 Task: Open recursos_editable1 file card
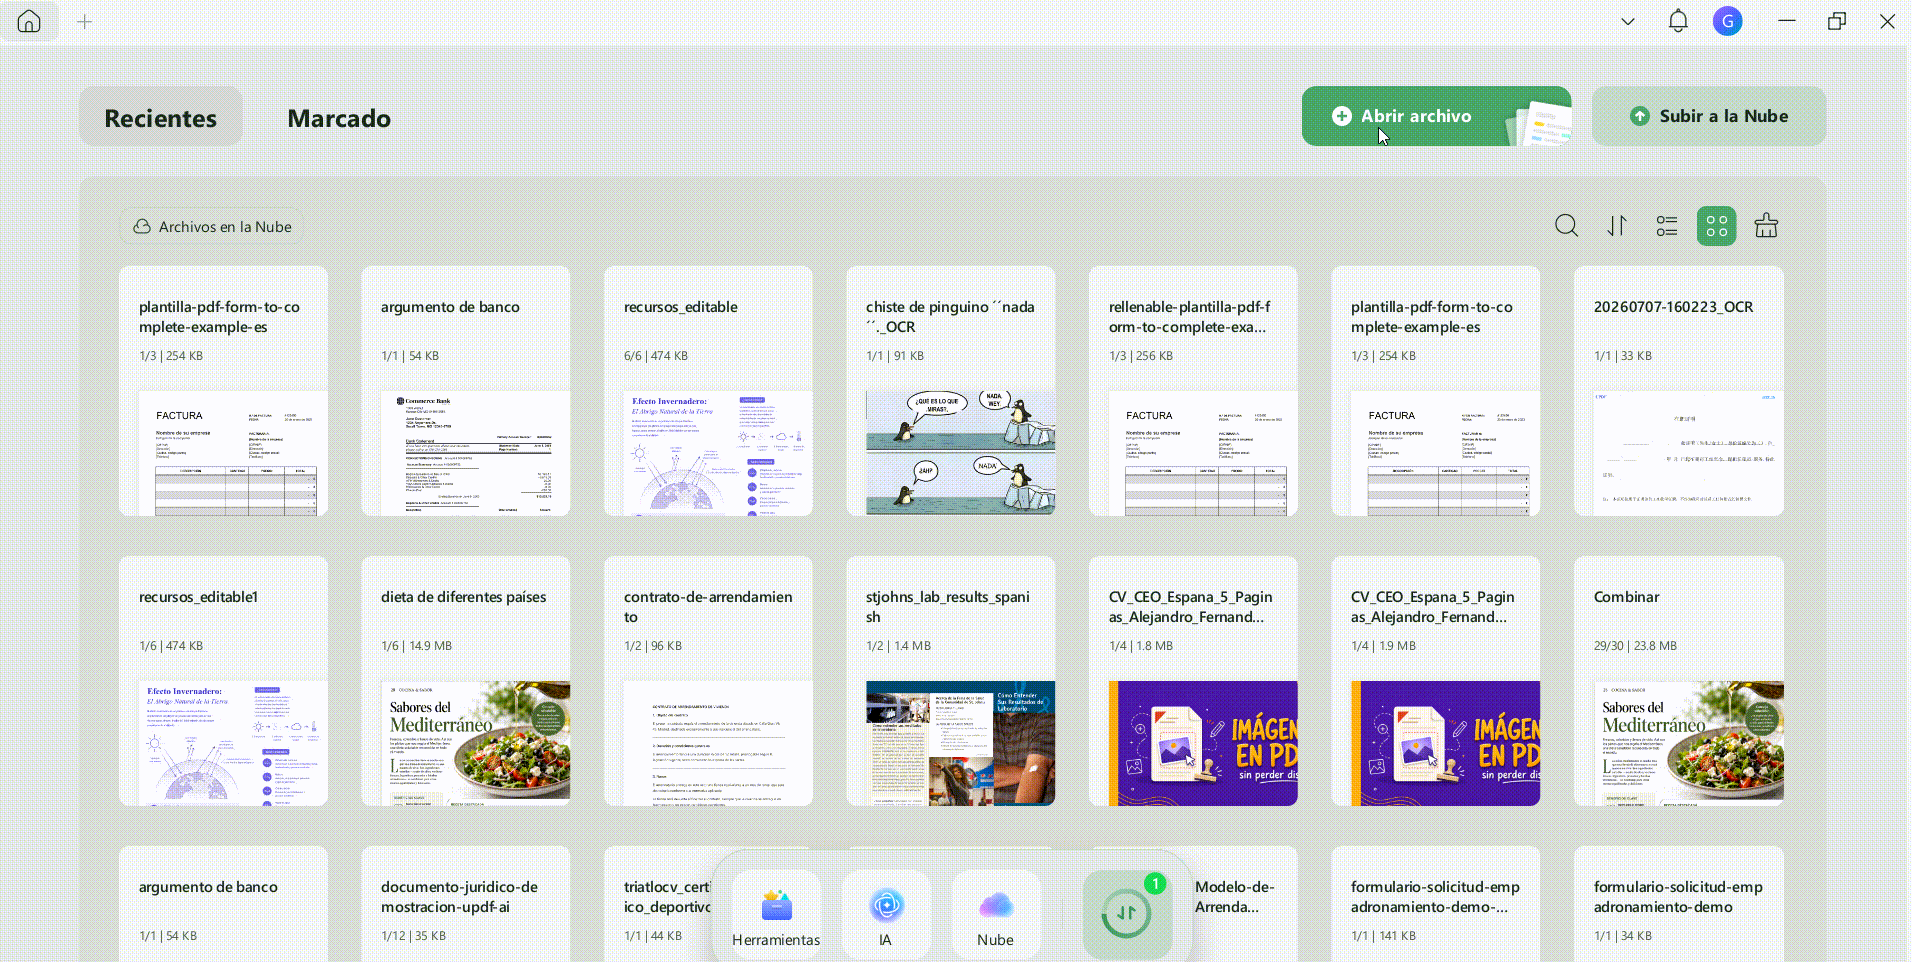click(x=223, y=681)
